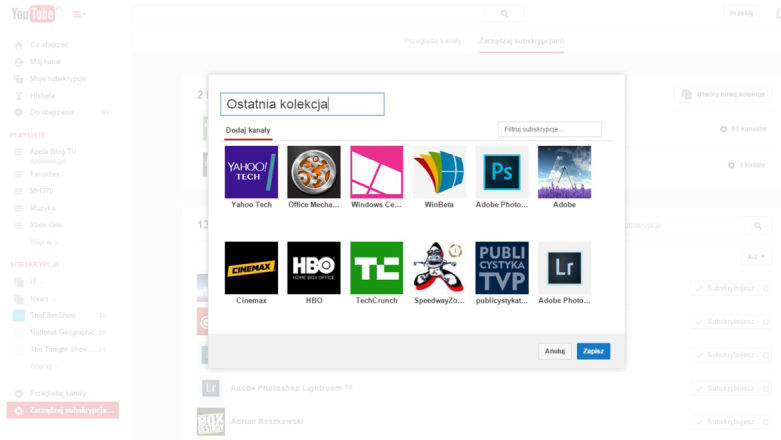Open The Tonight Show subscription

[x=59, y=349]
